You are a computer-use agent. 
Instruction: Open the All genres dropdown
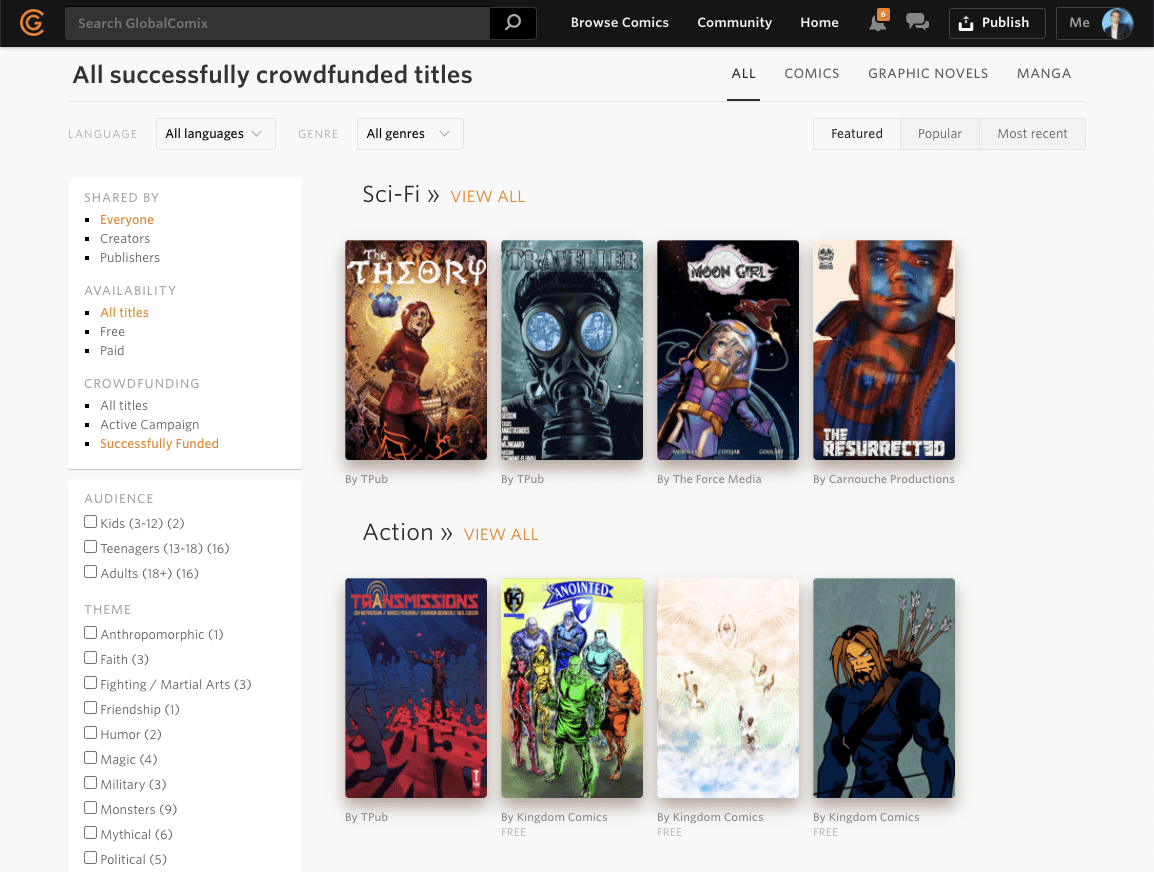(410, 134)
